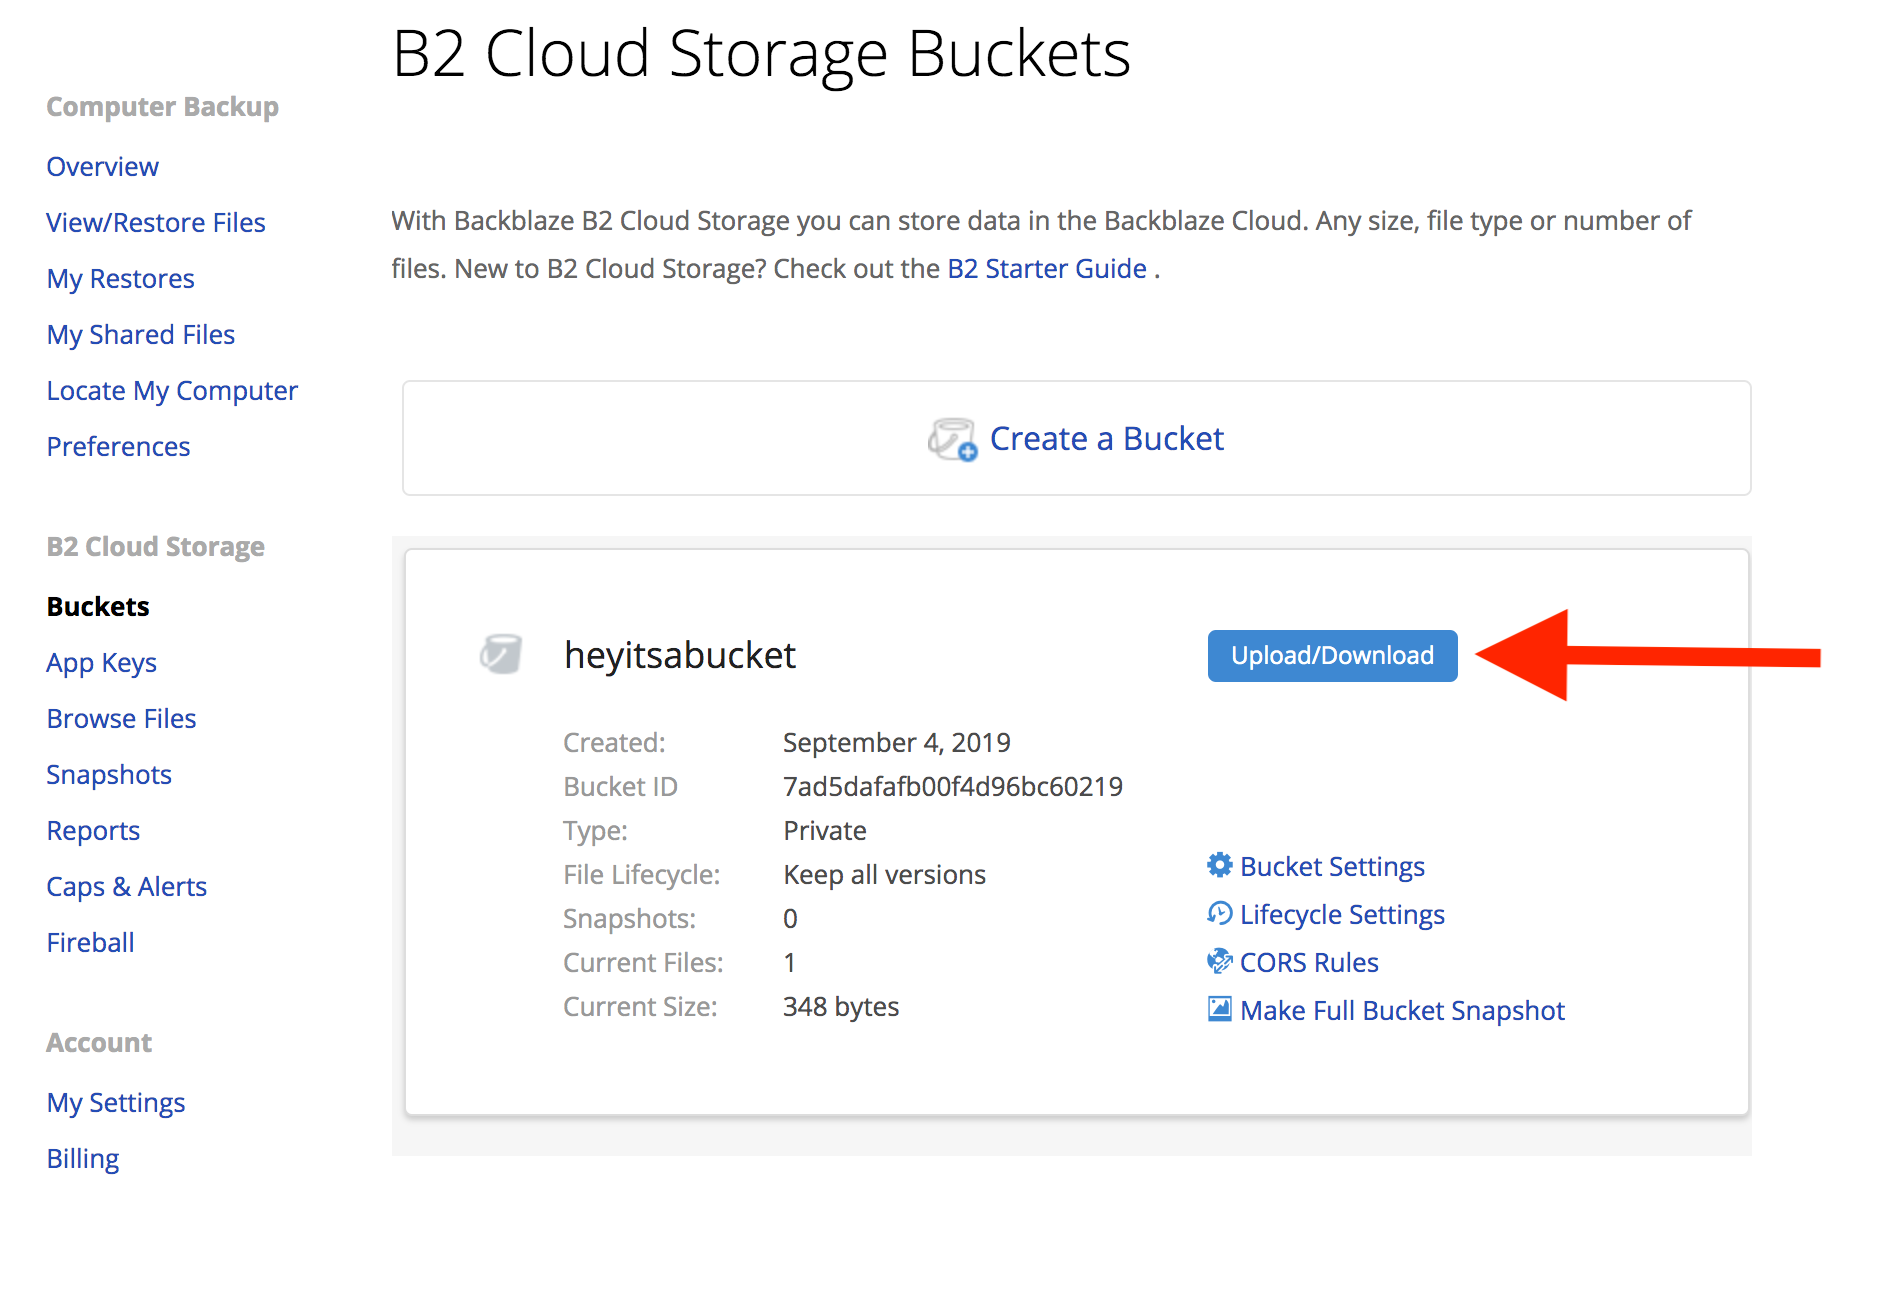
Task: Open App Keys page
Action: pos(102,663)
